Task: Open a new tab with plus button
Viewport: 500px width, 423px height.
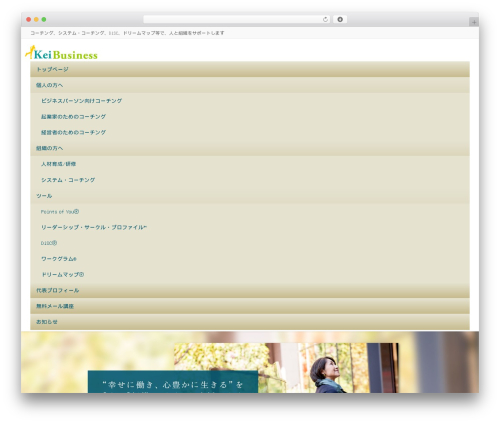Action: (x=474, y=22)
